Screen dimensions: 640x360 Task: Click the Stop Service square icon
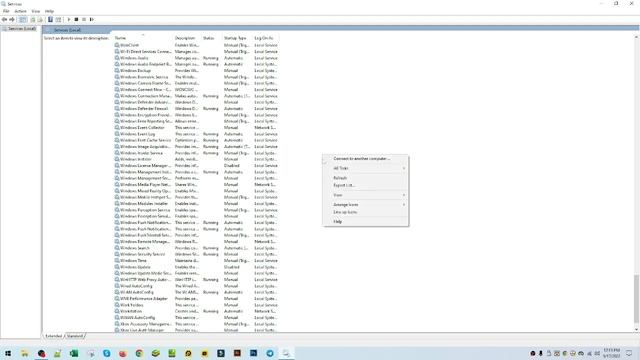click(76, 20)
